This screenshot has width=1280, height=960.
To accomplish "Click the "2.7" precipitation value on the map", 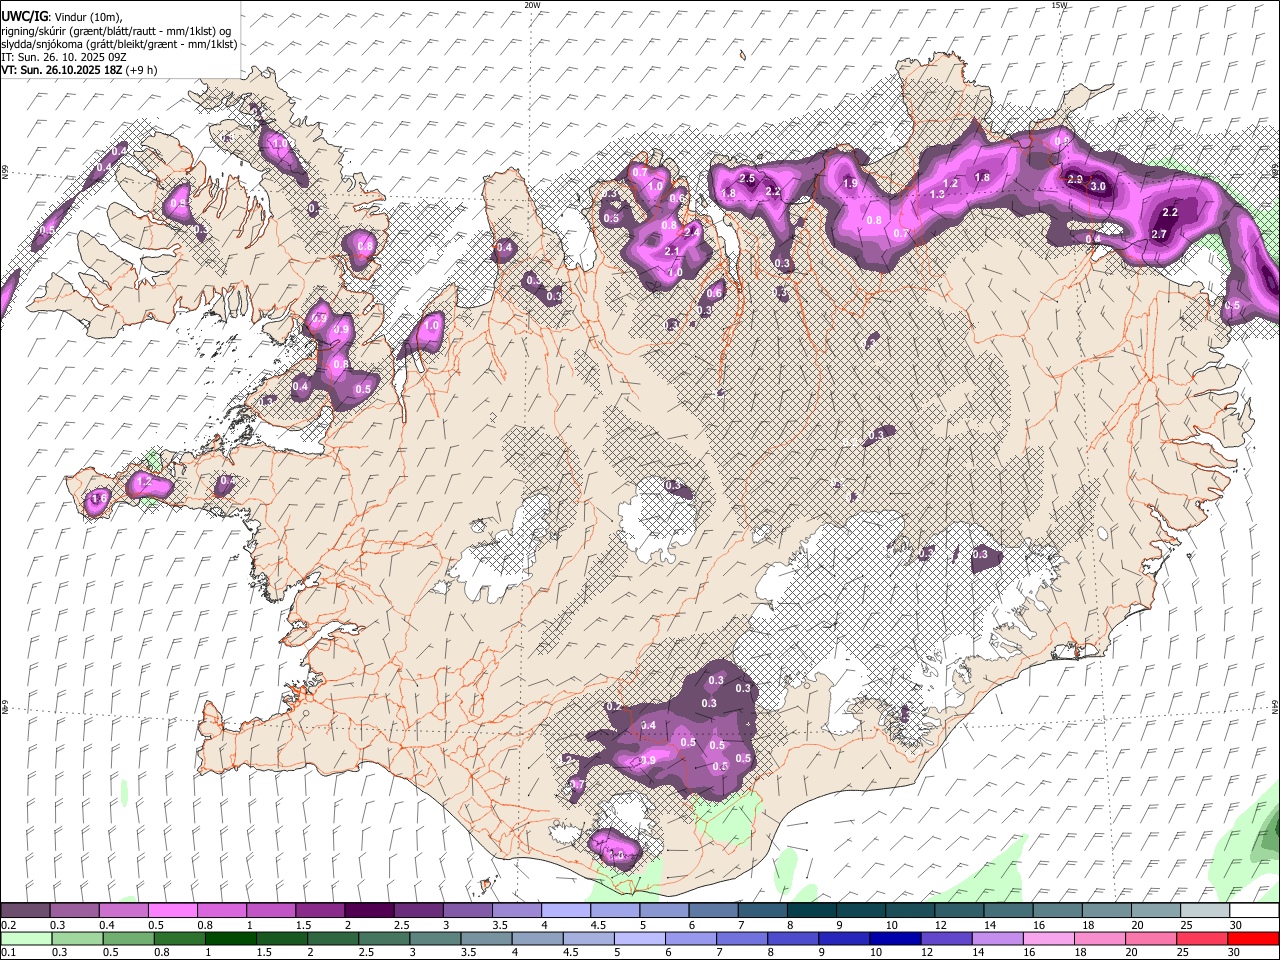I will (1159, 234).
